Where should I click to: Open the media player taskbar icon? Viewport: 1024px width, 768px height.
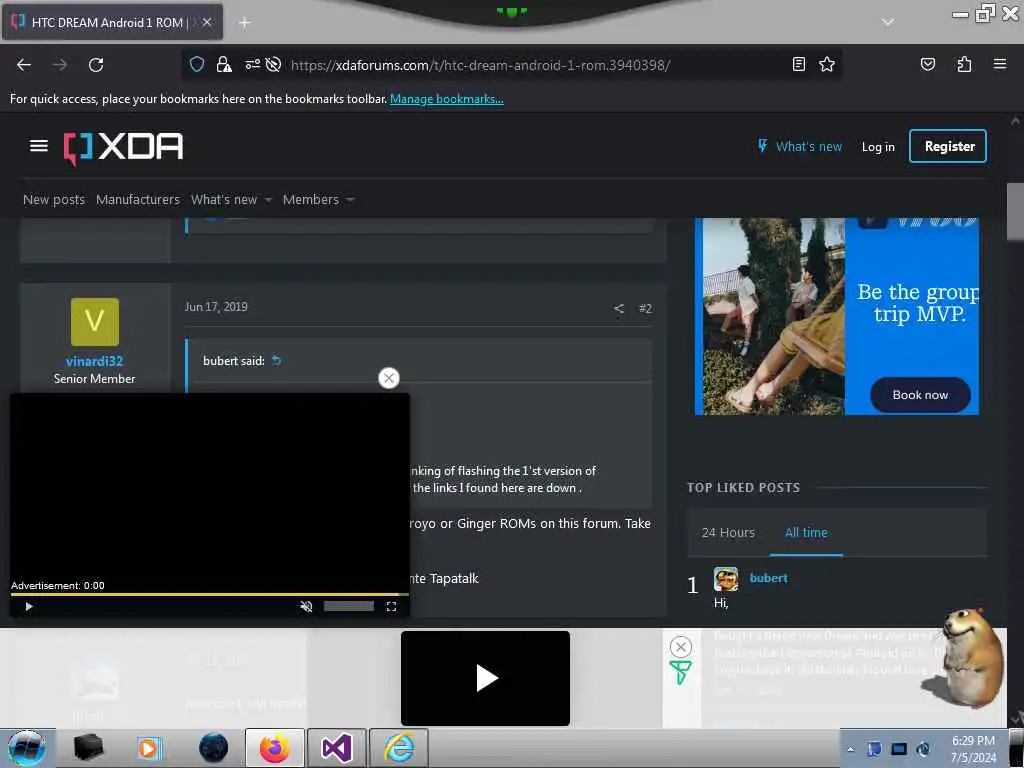149,748
